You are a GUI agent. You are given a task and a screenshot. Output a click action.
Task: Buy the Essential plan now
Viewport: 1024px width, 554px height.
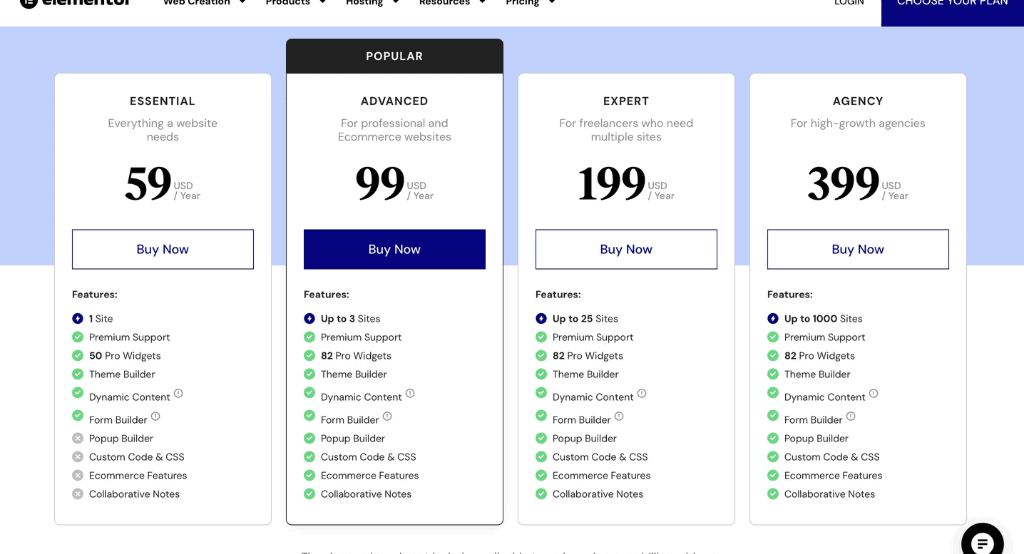tap(163, 249)
